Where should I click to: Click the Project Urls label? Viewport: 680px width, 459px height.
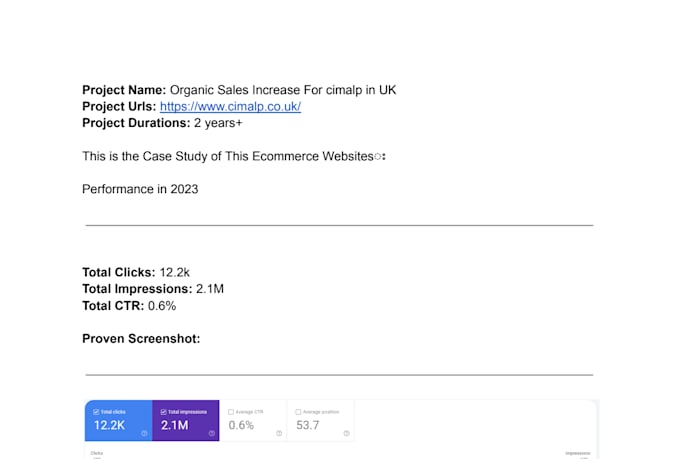click(x=119, y=106)
